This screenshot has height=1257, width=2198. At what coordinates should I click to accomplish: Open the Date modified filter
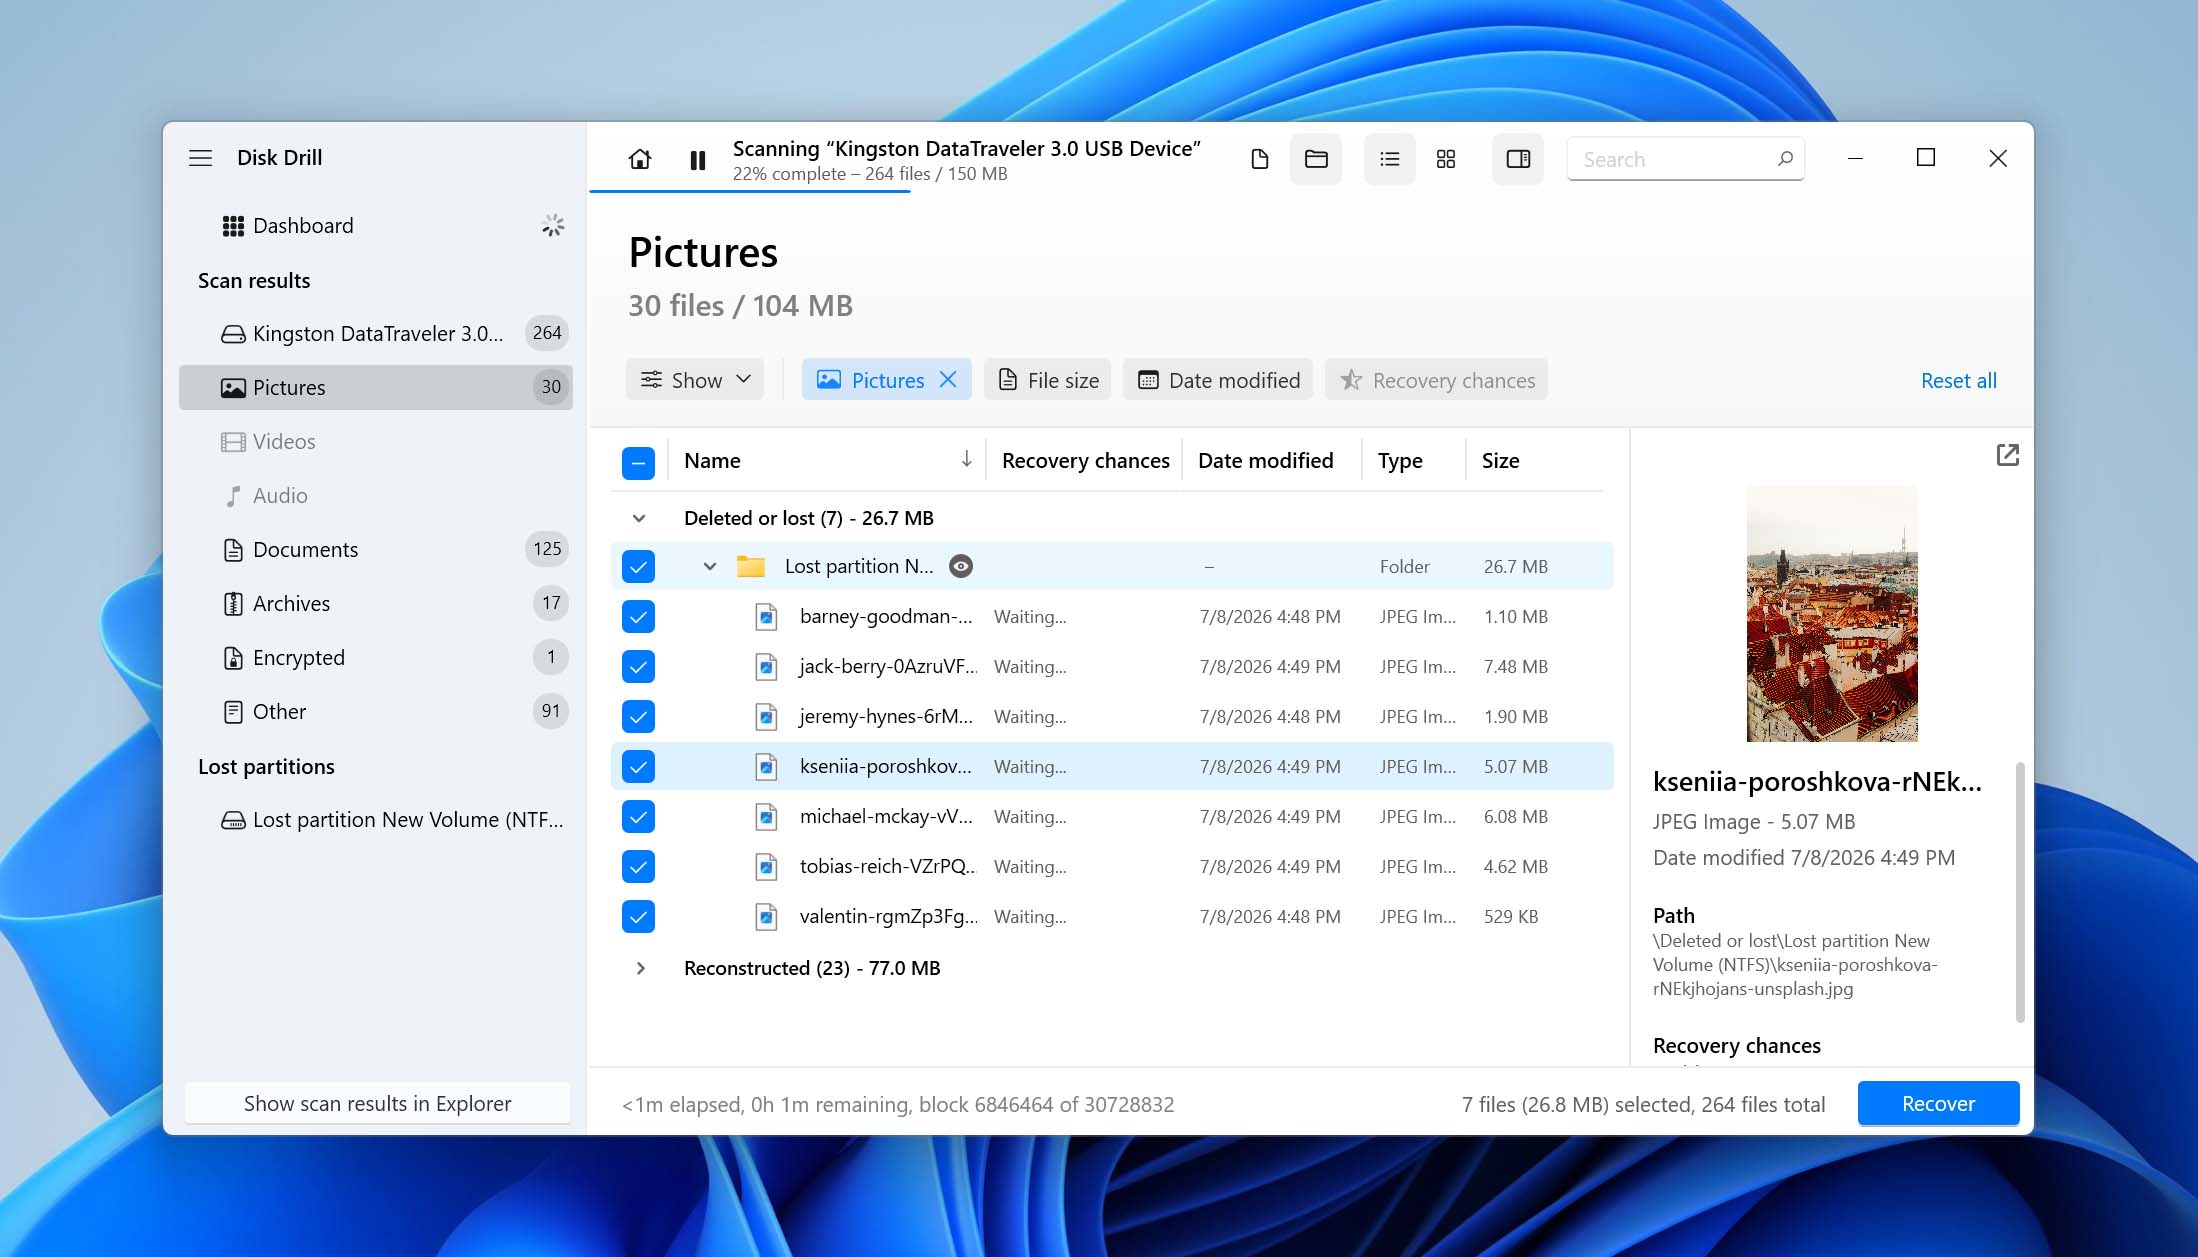[1217, 380]
